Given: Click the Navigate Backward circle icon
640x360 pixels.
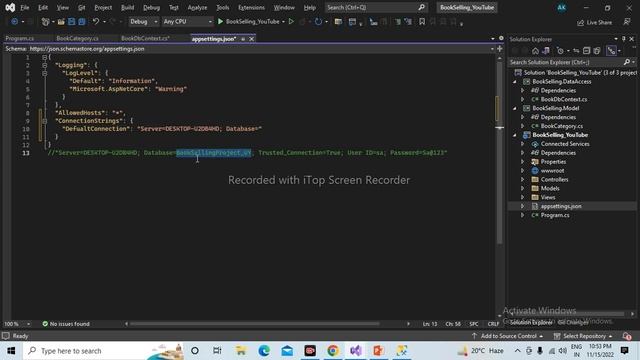Looking at the screenshot, I should click(x=14, y=22).
